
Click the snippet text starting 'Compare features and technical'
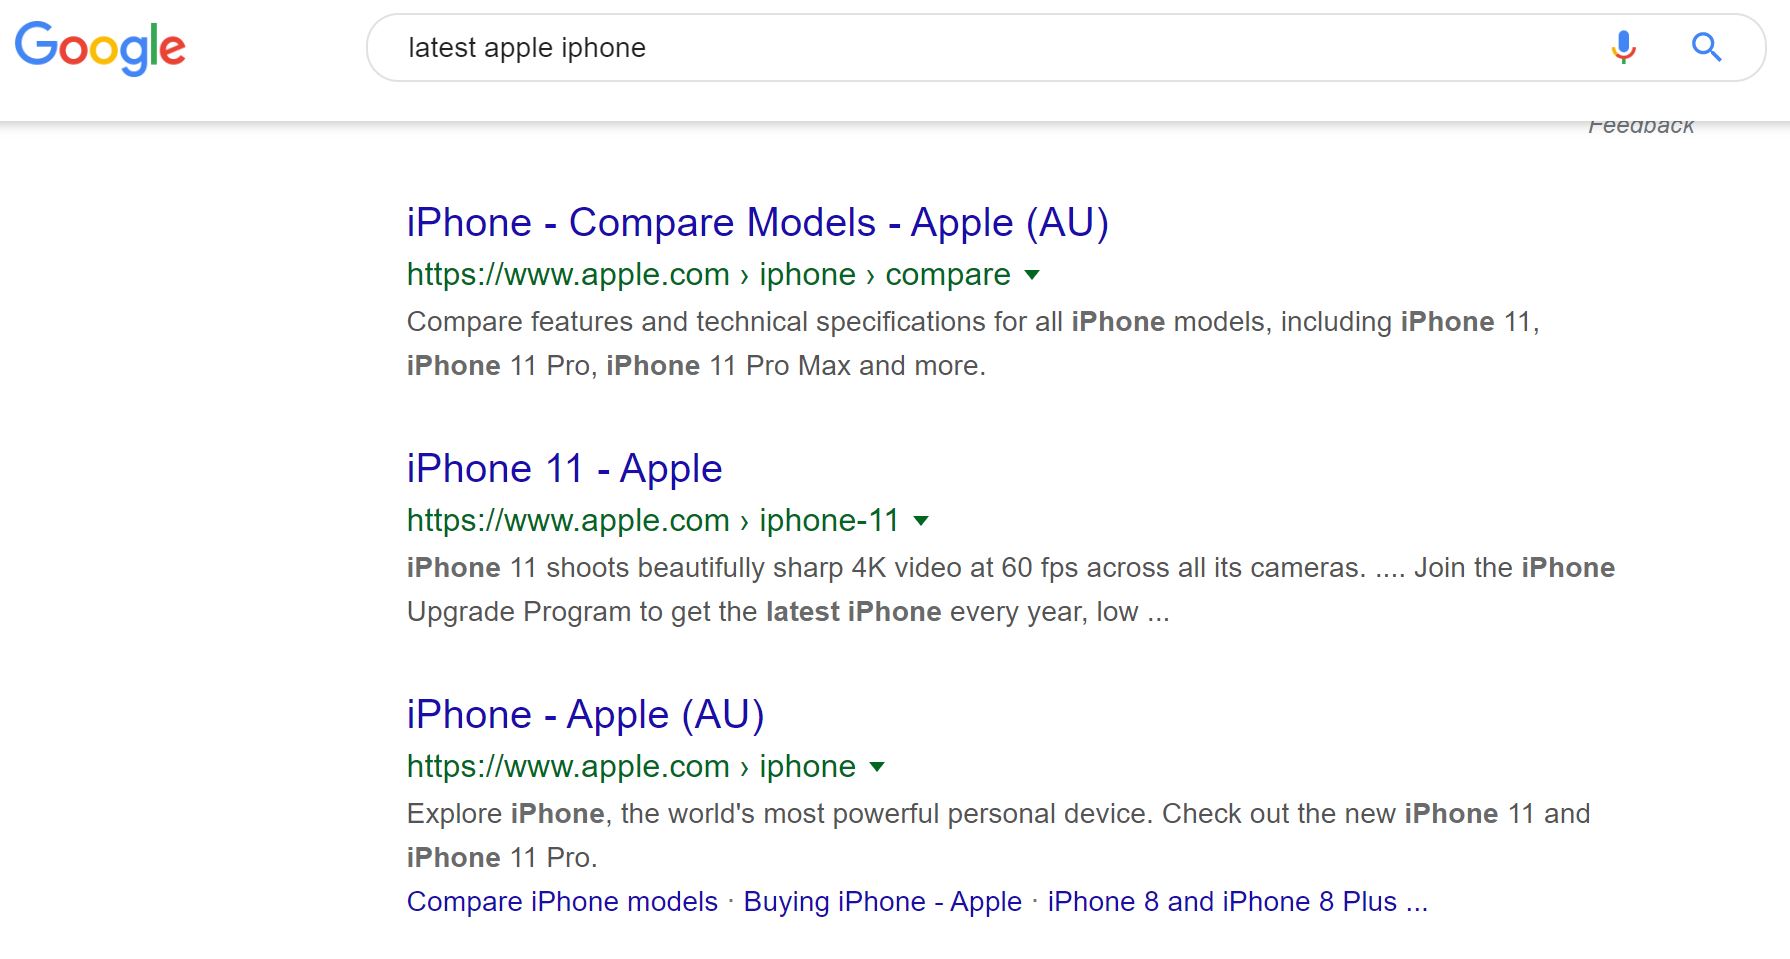tap(973, 344)
